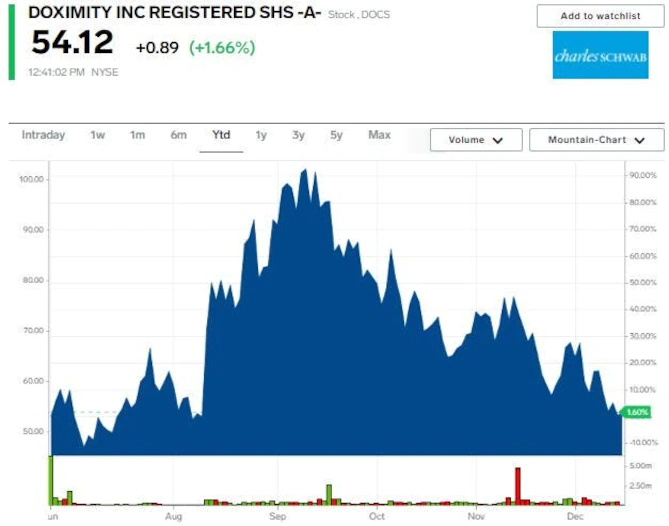
Task: Click the Sep label on the chart axis
Action: click(x=277, y=517)
